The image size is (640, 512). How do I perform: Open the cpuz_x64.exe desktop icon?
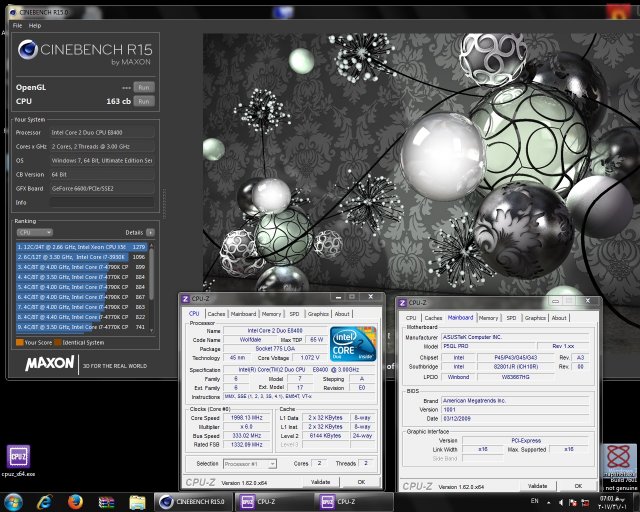[19, 457]
